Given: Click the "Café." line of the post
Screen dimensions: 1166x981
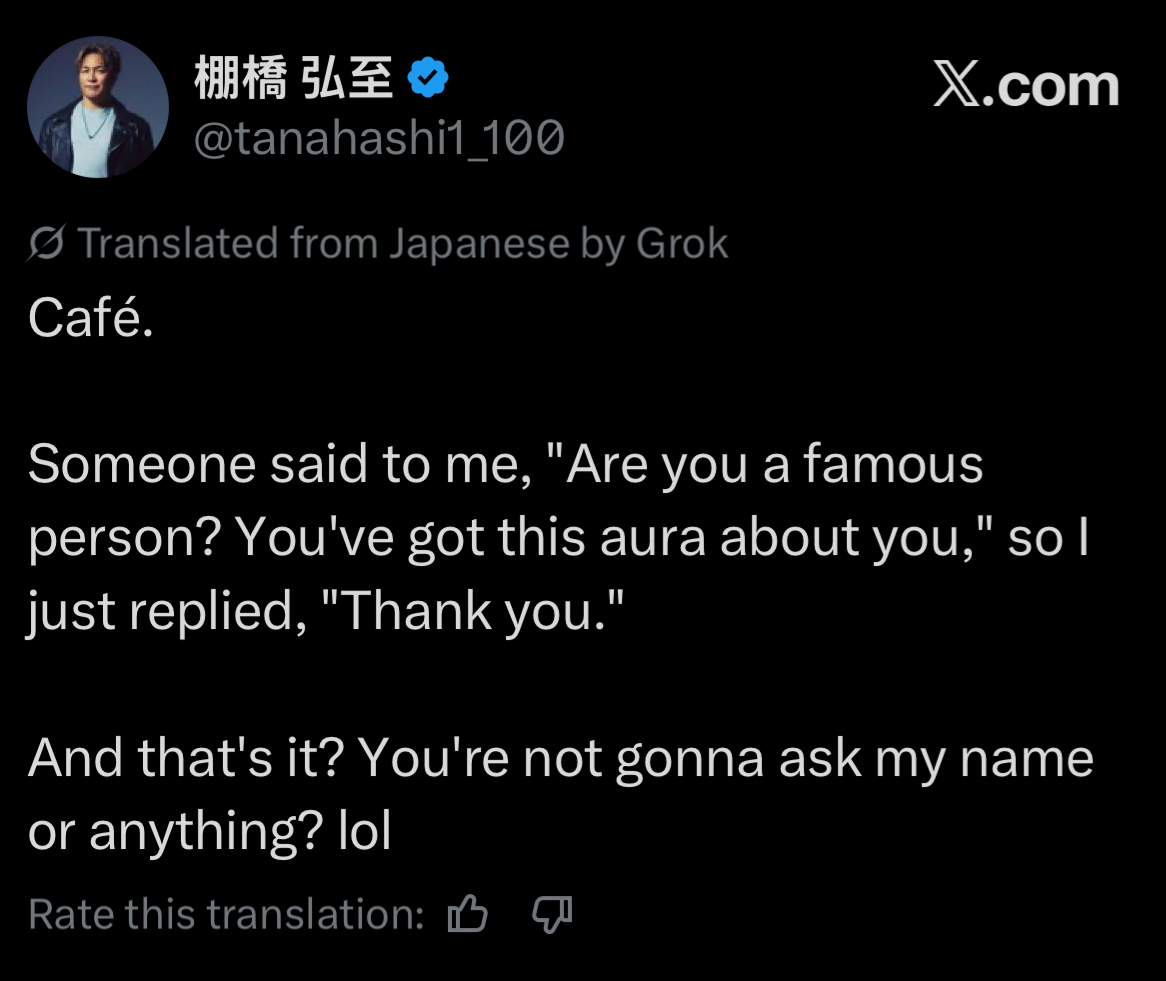Looking at the screenshot, I should click(x=90, y=318).
